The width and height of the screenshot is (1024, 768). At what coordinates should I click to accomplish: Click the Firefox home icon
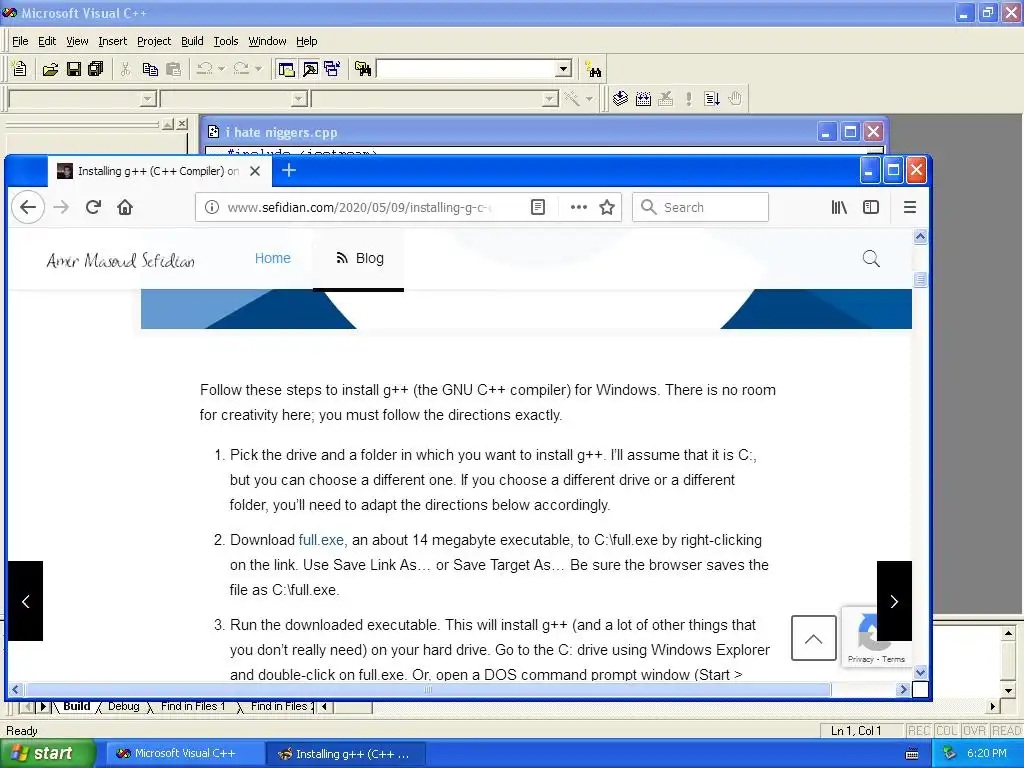(125, 207)
